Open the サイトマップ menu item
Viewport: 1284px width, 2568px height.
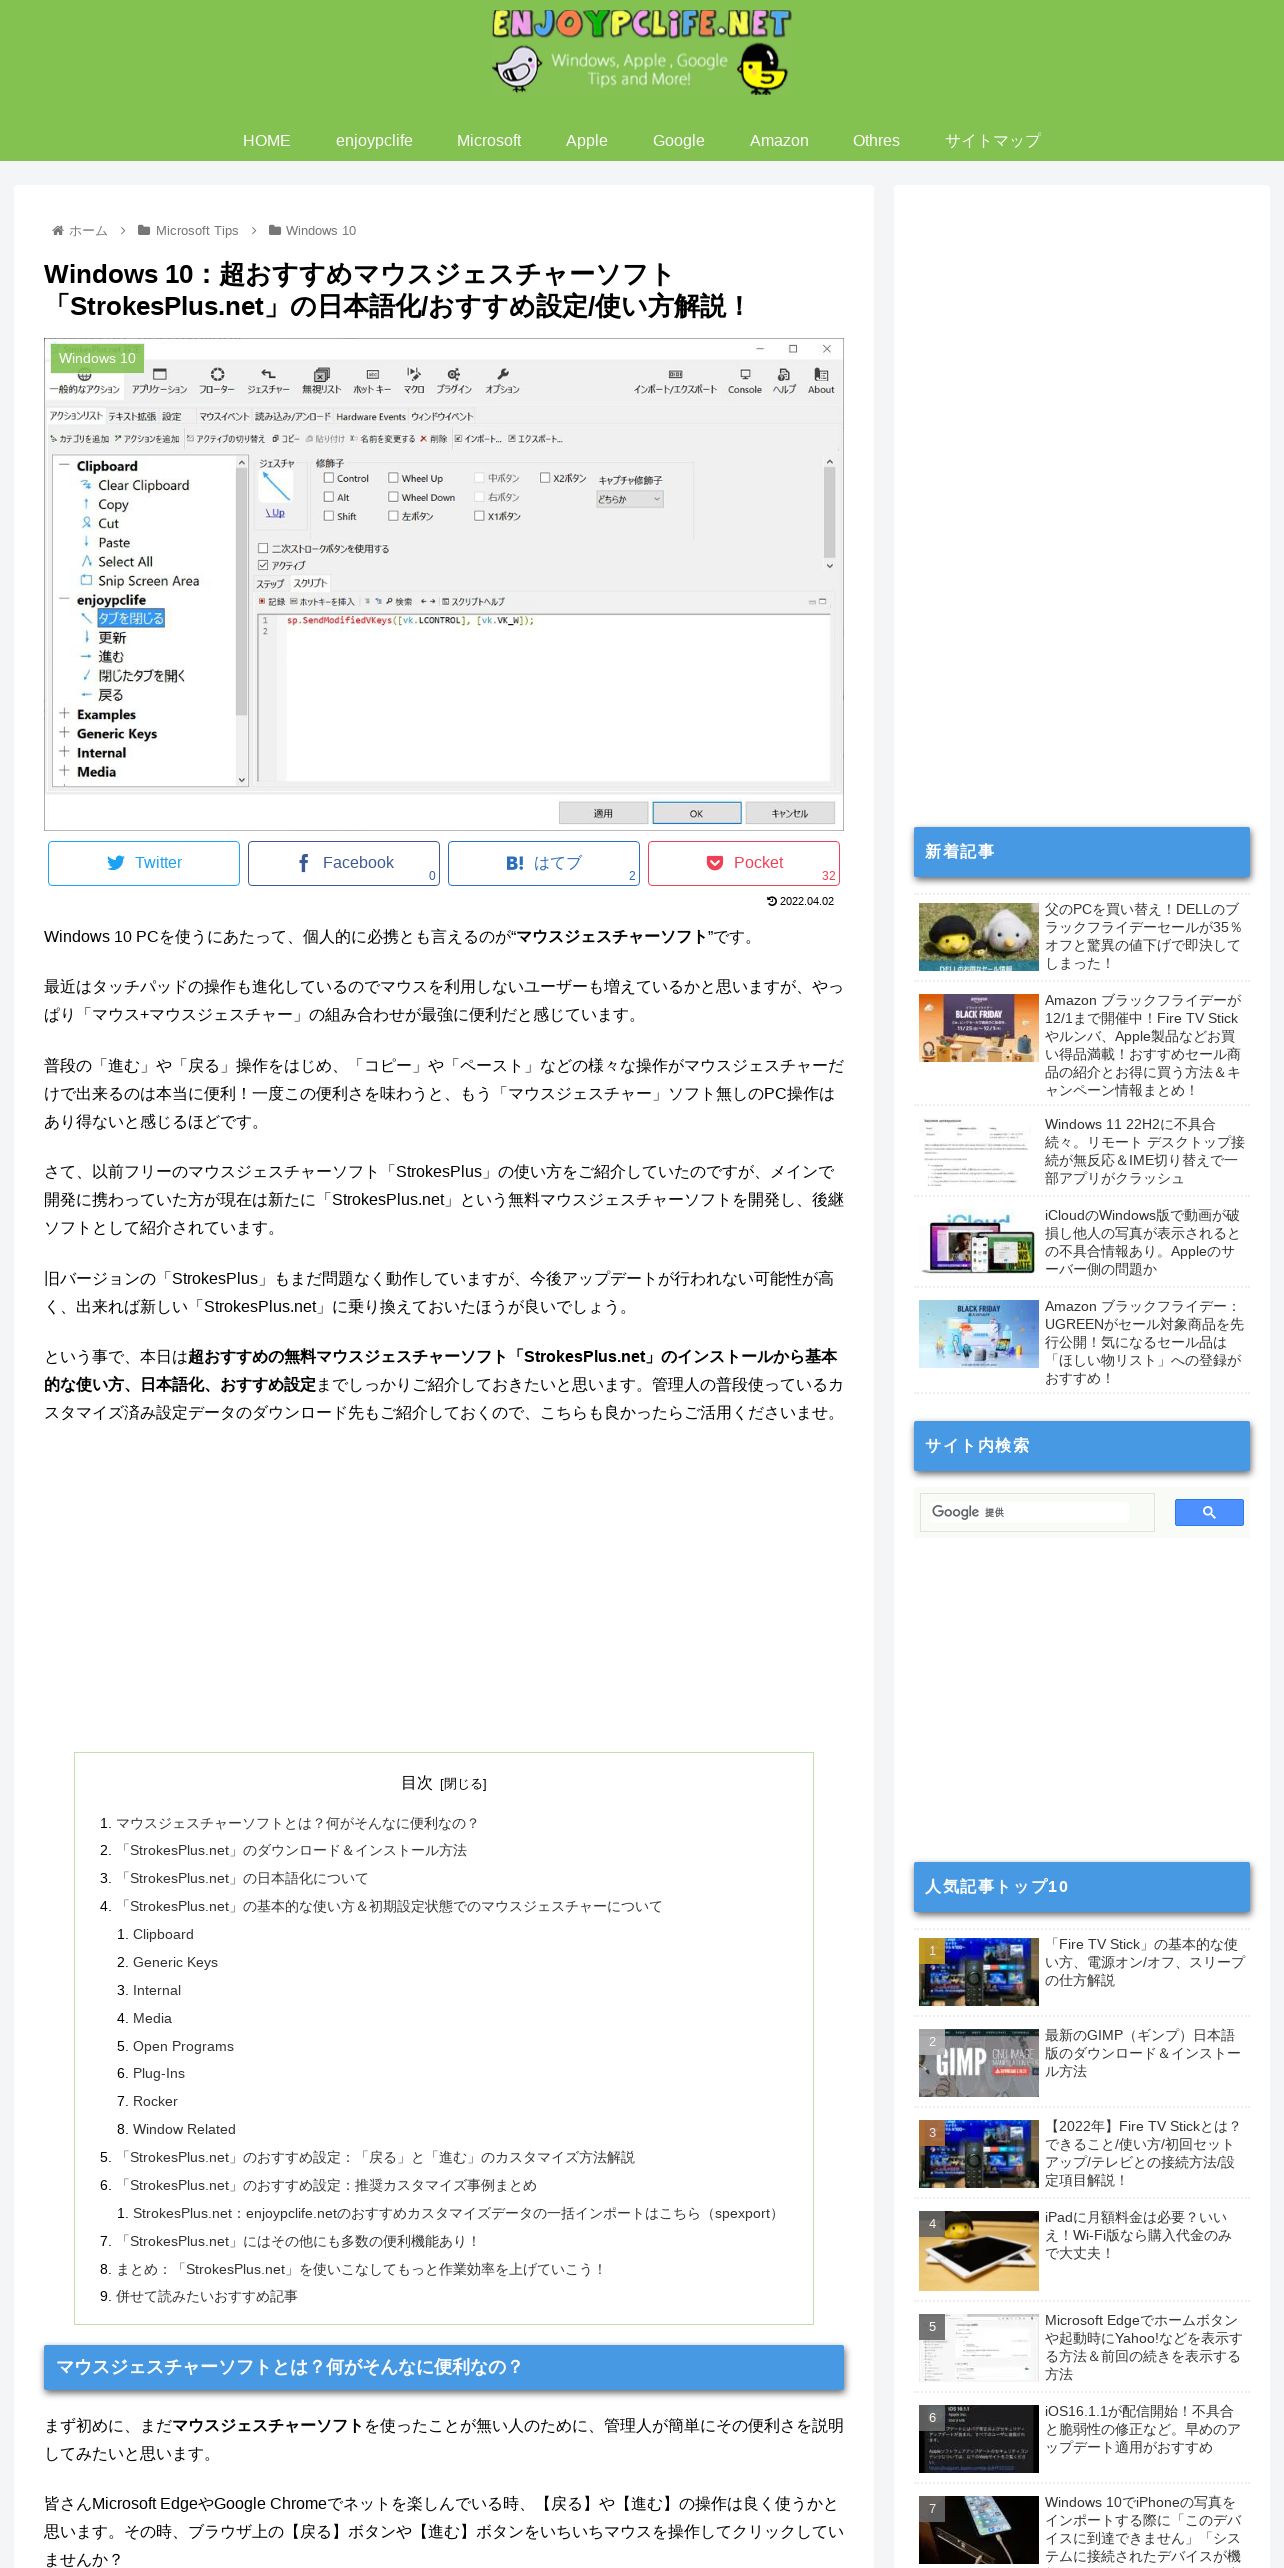click(x=993, y=141)
